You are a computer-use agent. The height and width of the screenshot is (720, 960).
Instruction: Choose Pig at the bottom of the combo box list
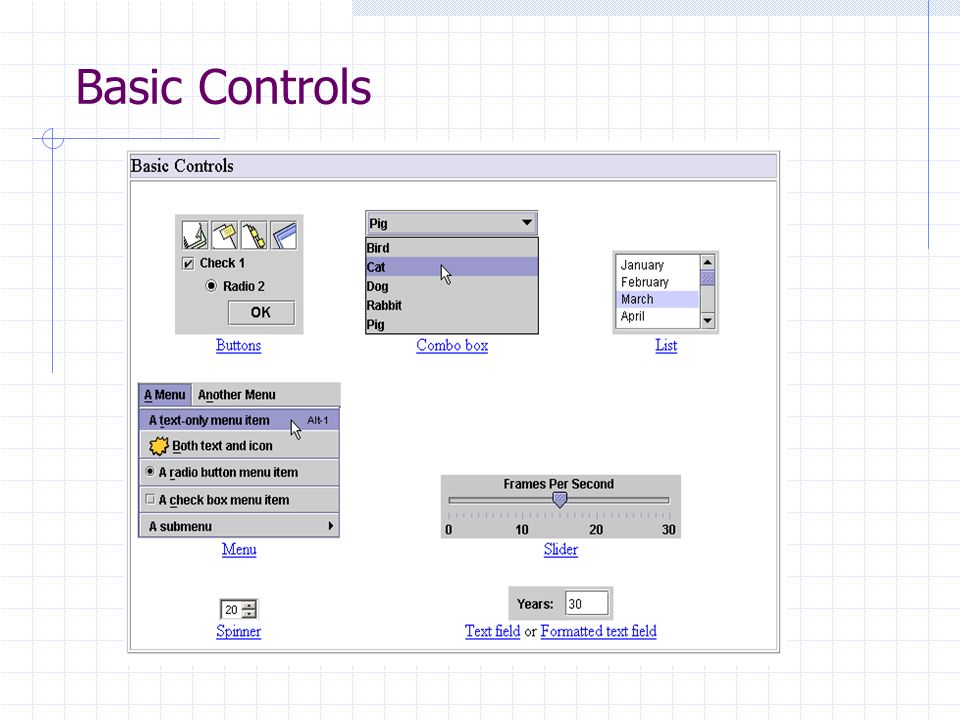(x=452, y=324)
